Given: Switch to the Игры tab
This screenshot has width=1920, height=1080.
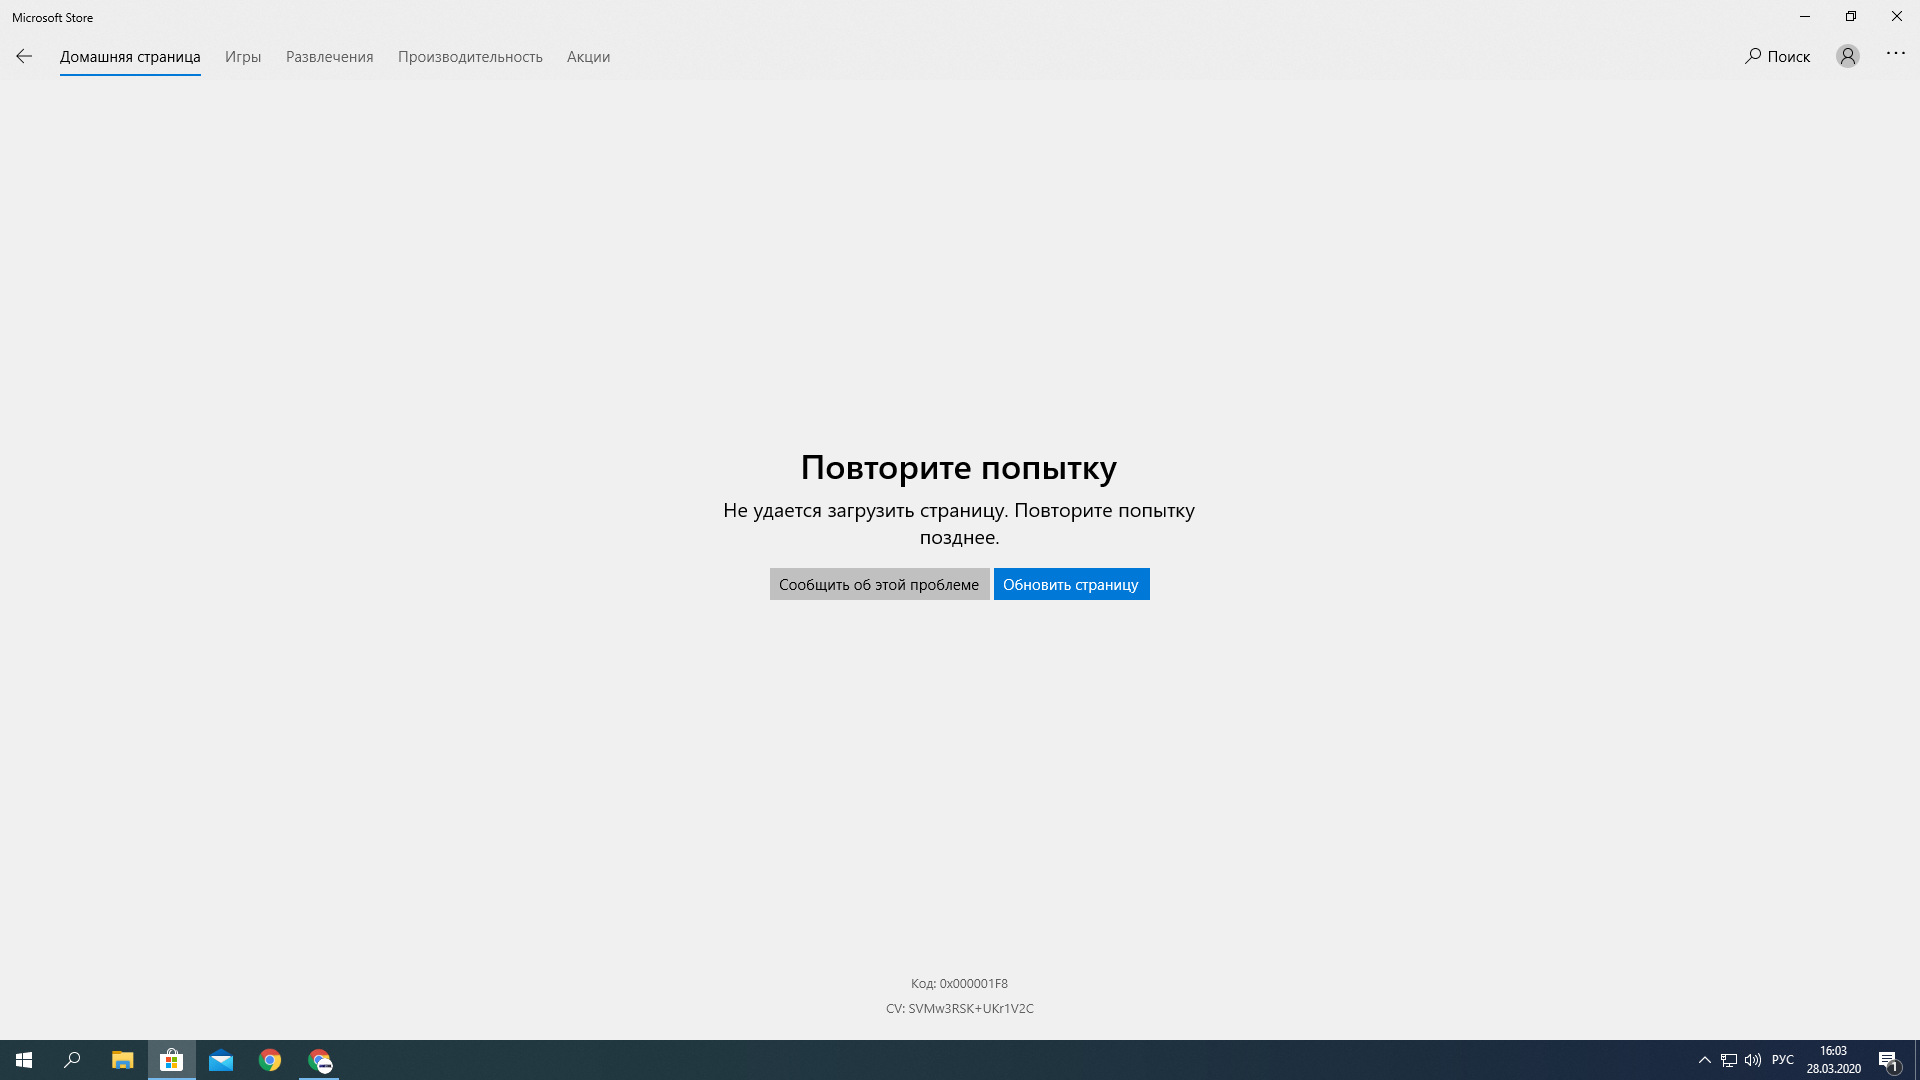Looking at the screenshot, I should click(x=243, y=57).
